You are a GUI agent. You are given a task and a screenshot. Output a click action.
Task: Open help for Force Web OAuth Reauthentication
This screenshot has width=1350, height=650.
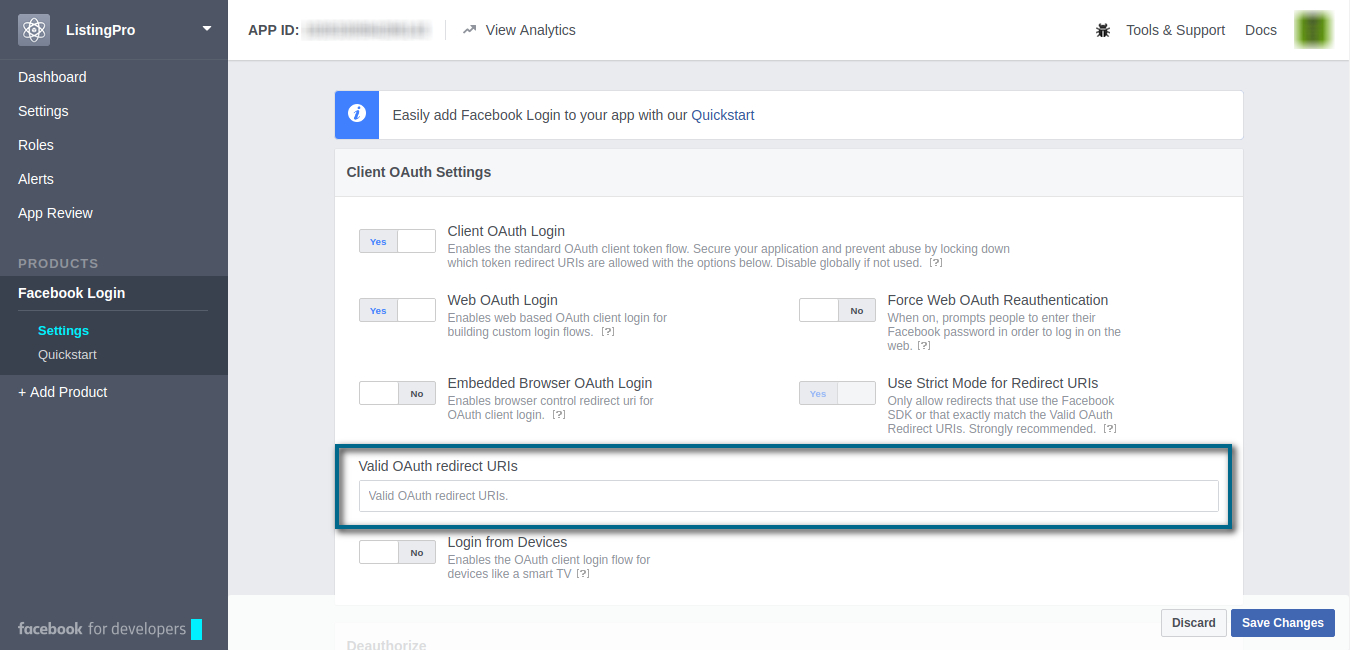tap(924, 346)
